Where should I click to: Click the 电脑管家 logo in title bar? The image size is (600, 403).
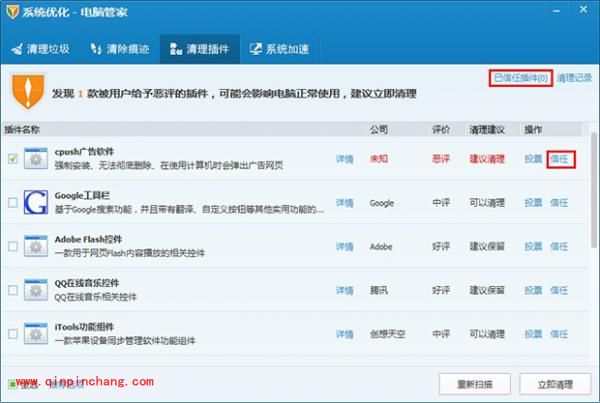(x=12, y=11)
